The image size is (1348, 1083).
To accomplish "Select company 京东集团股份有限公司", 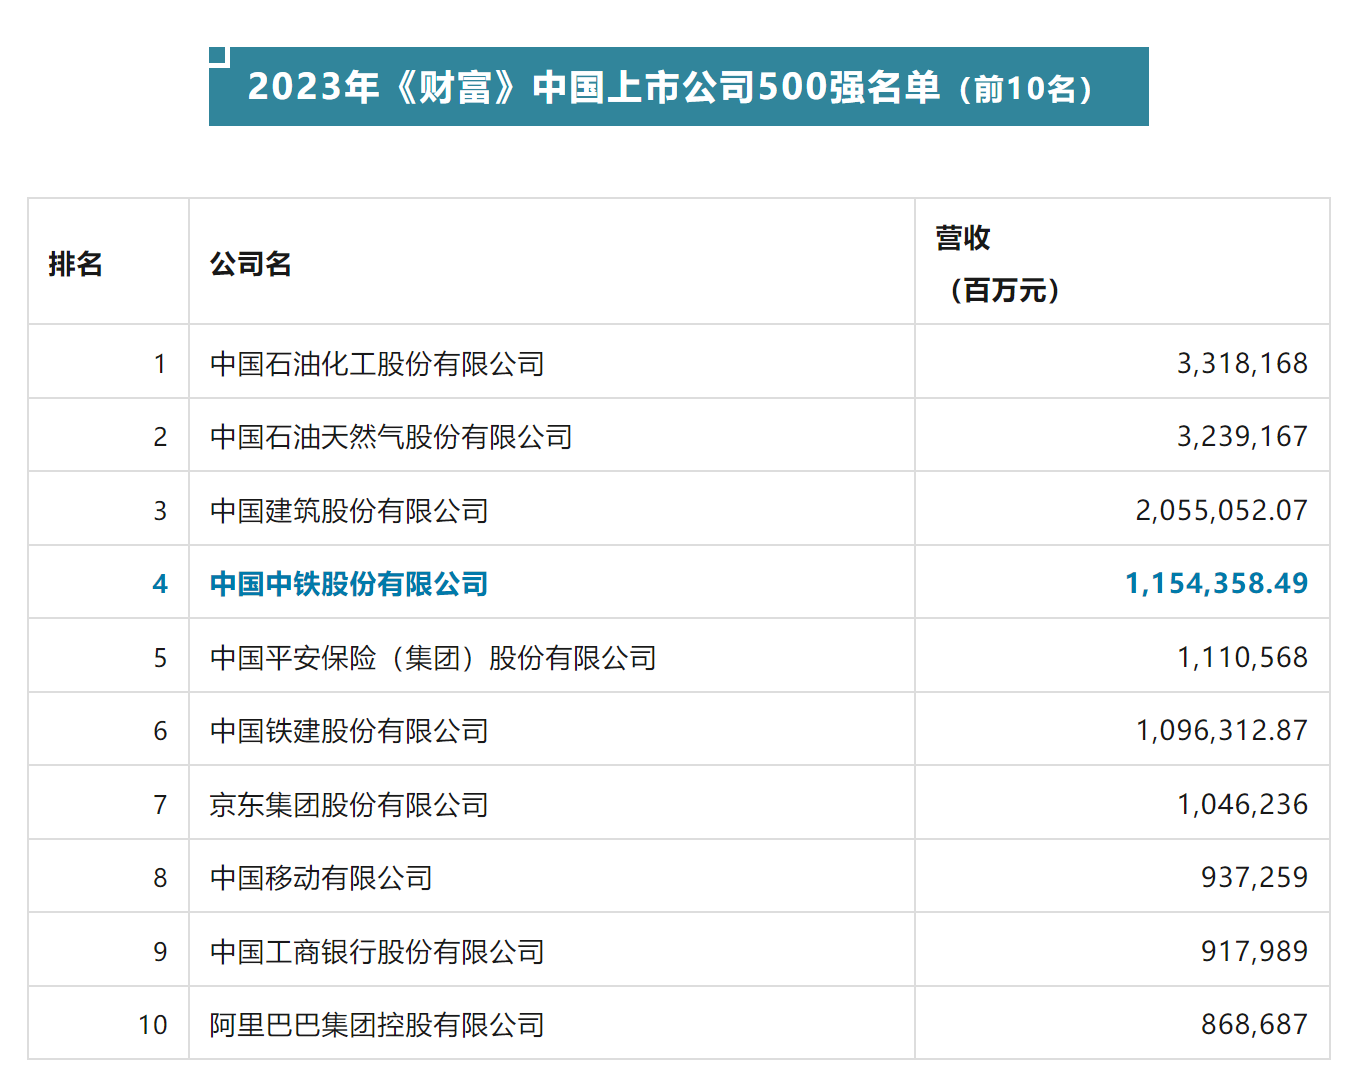I will [349, 805].
